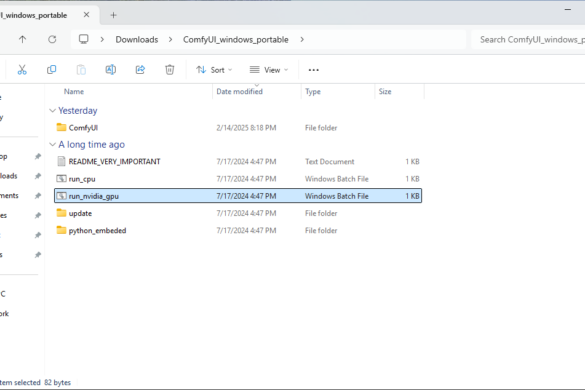
Task: Go up one folder level arrow
Action: click(22, 39)
